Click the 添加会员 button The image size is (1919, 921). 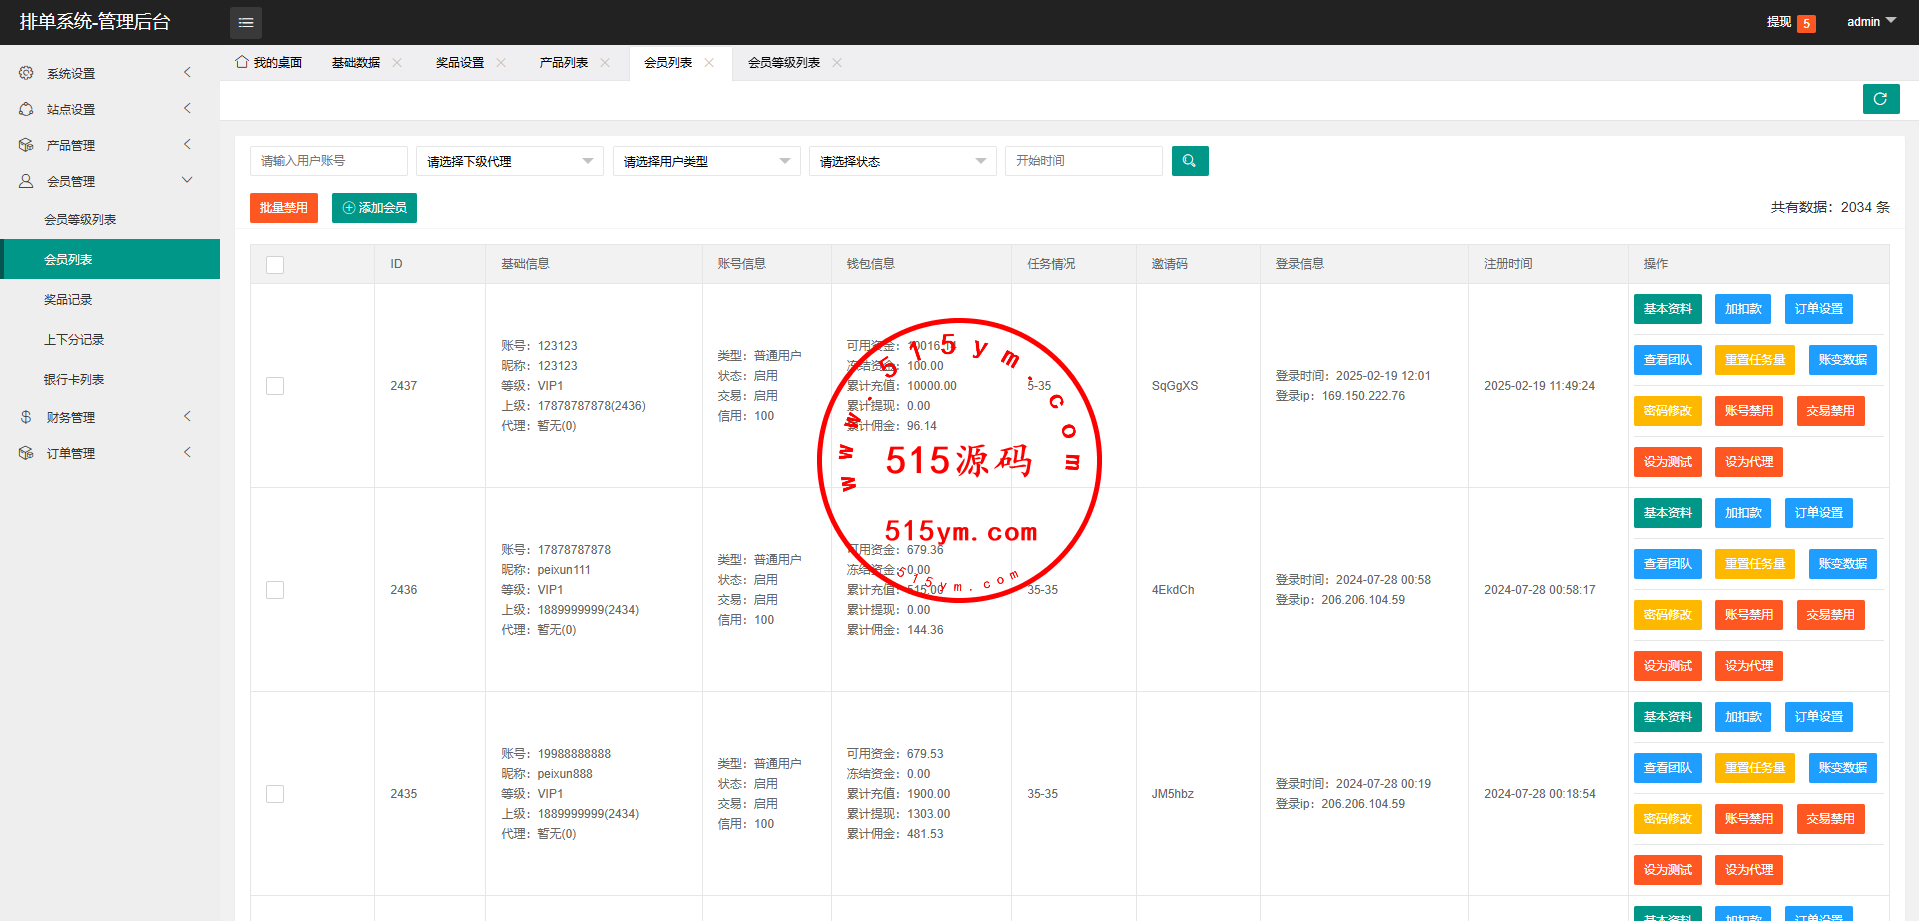pyautogui.click(x=374, y=208)
